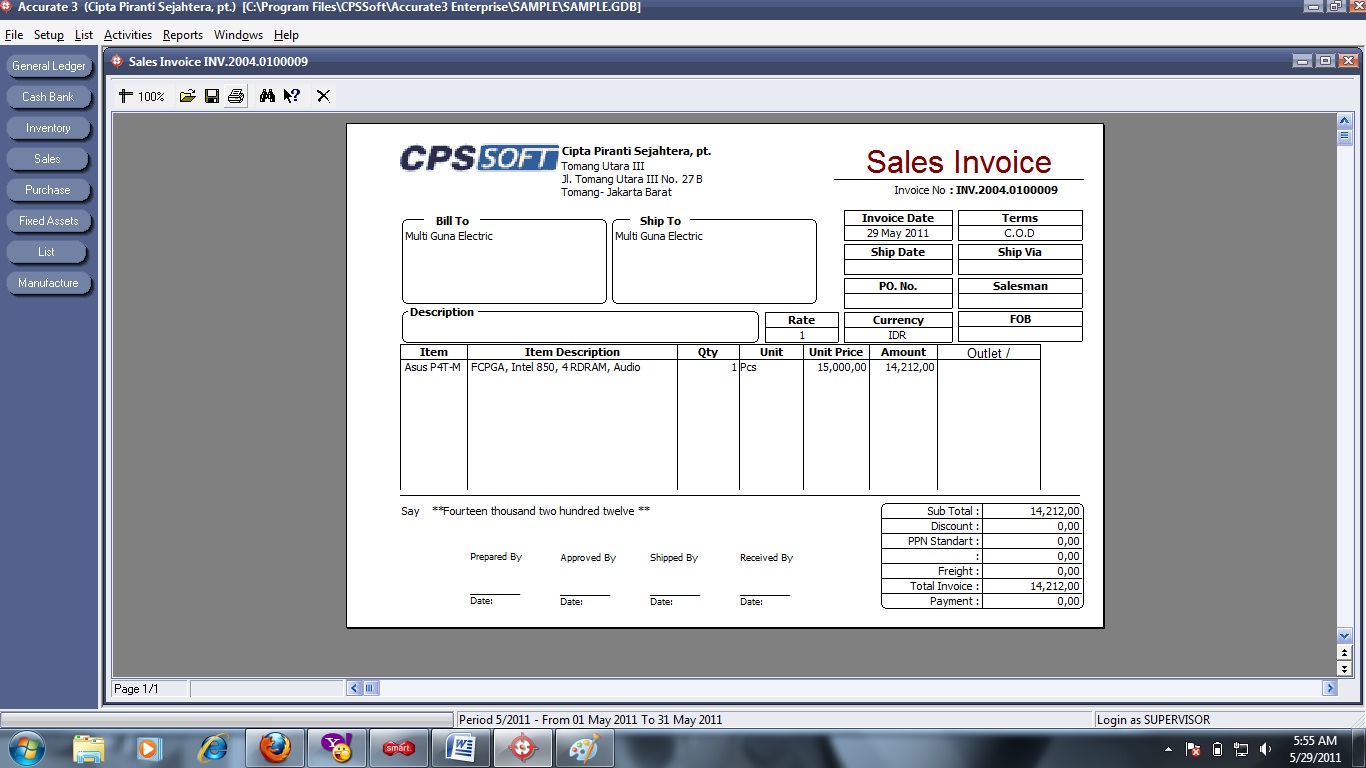This screenshot has height=768, width=1366.
Task: Close preview with the X toolbar icon
Action: [x=323, y=96]
